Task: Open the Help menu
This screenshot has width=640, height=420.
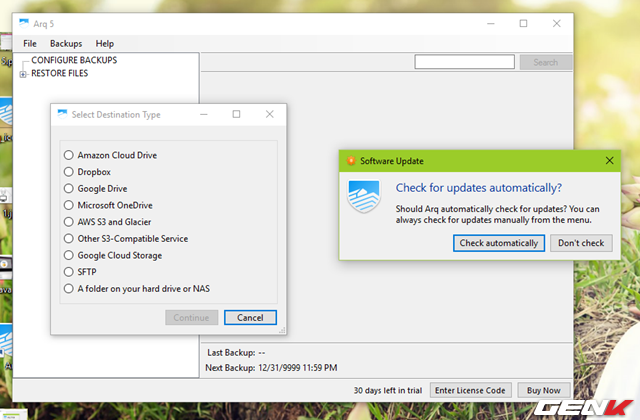Action: tap(105, 44)
